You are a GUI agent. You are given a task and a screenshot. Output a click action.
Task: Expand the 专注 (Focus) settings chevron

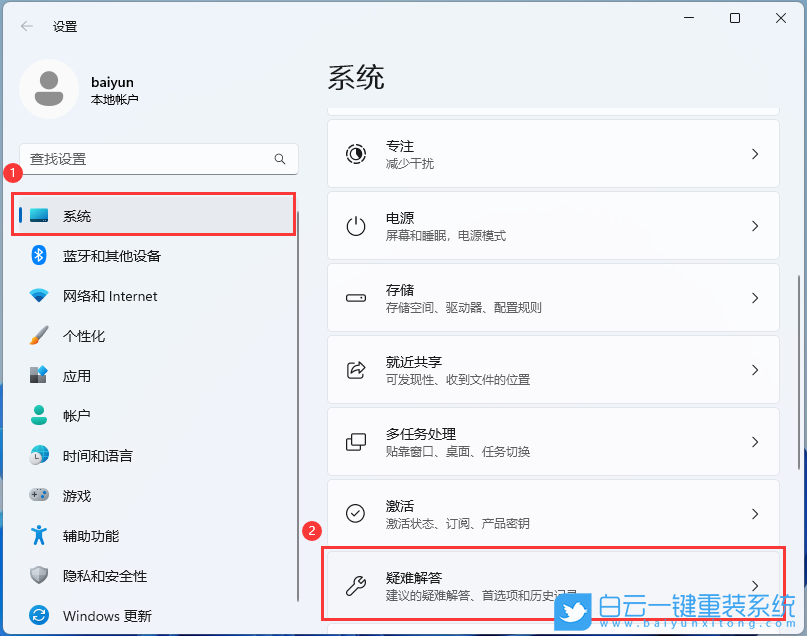coord(755,153)
